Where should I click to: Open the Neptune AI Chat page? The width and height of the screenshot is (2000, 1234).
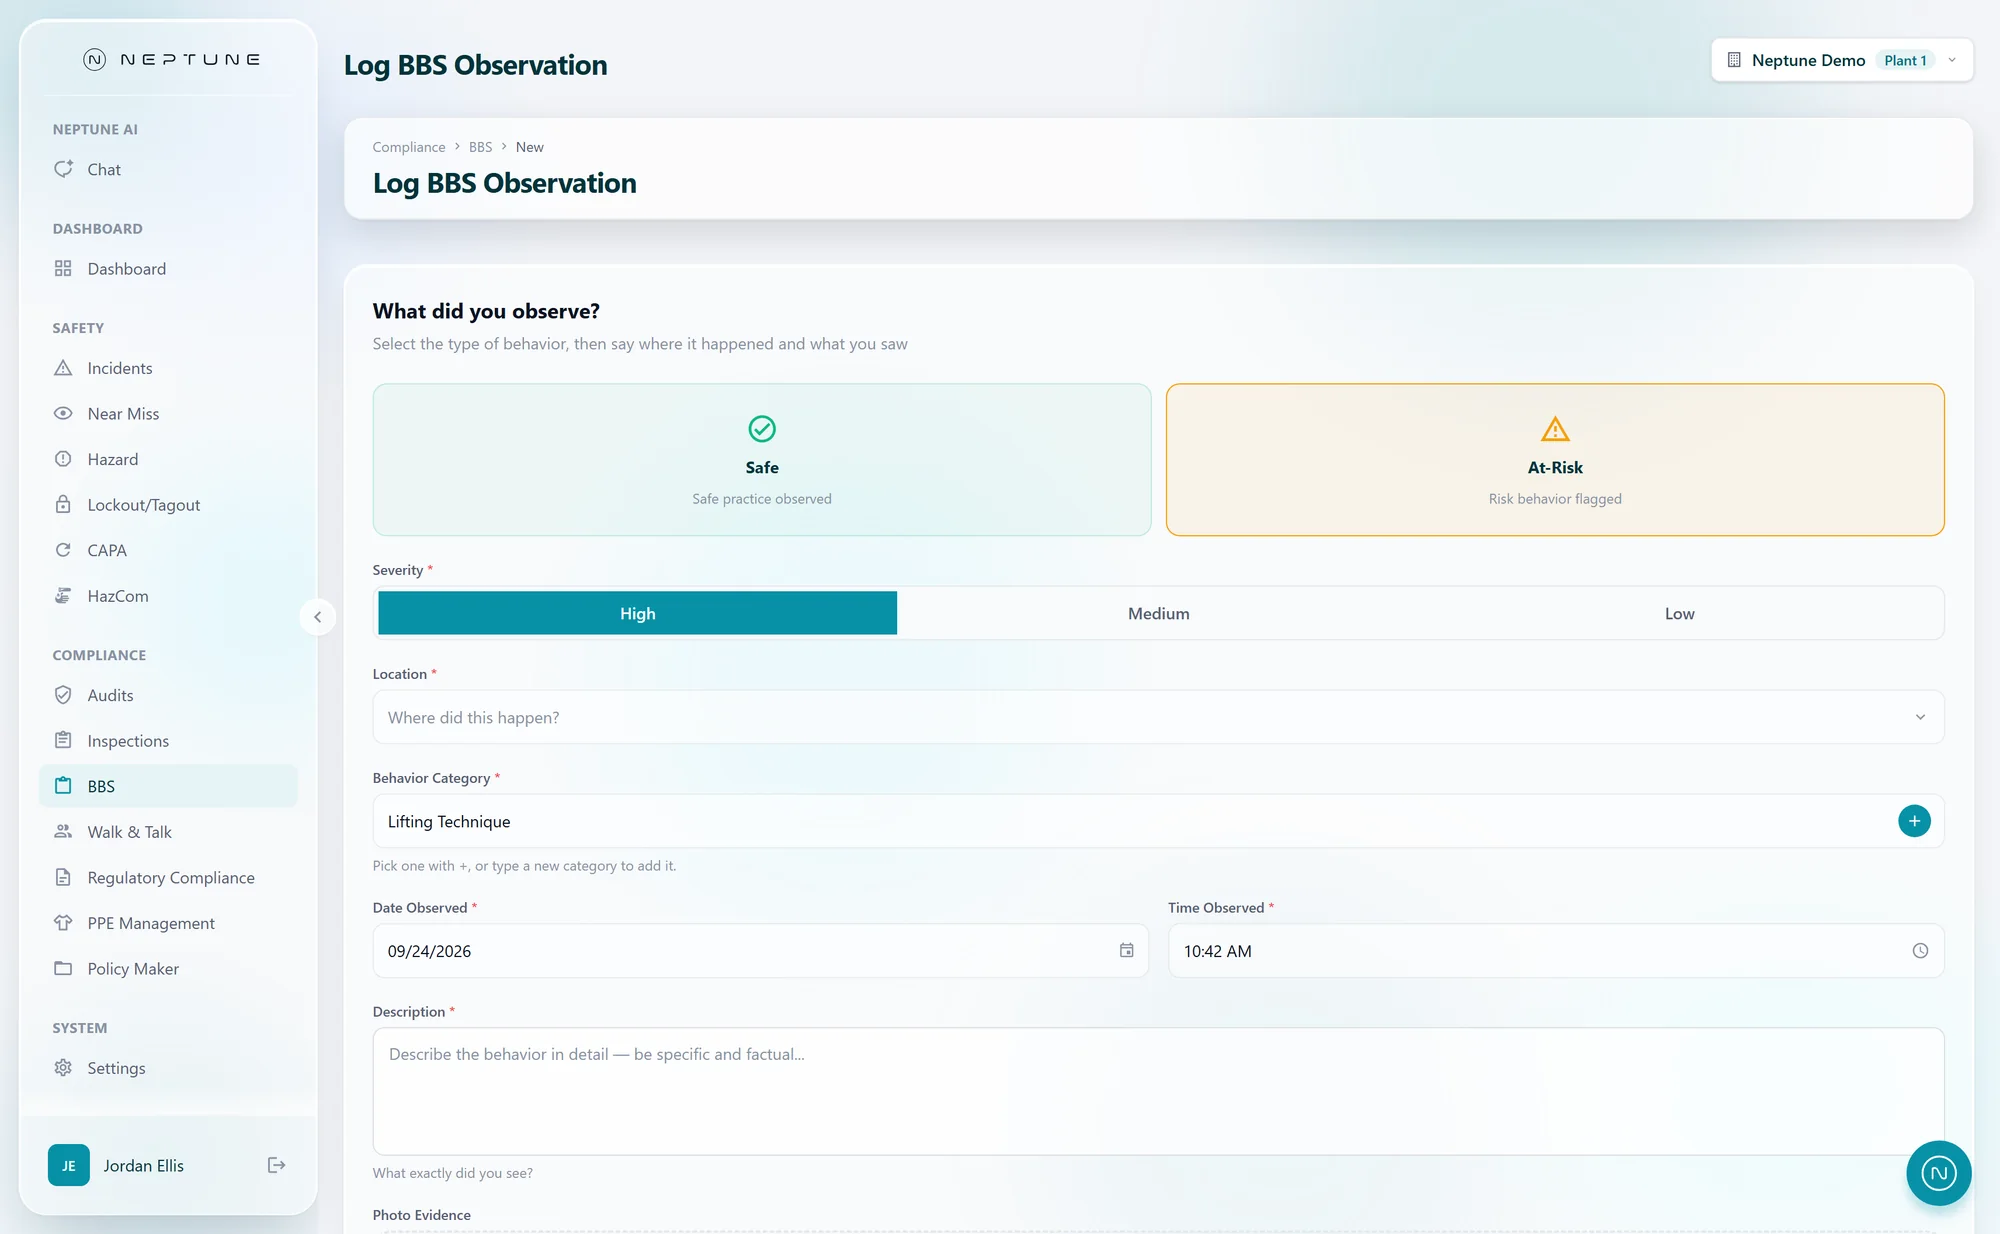pos(103,169)
